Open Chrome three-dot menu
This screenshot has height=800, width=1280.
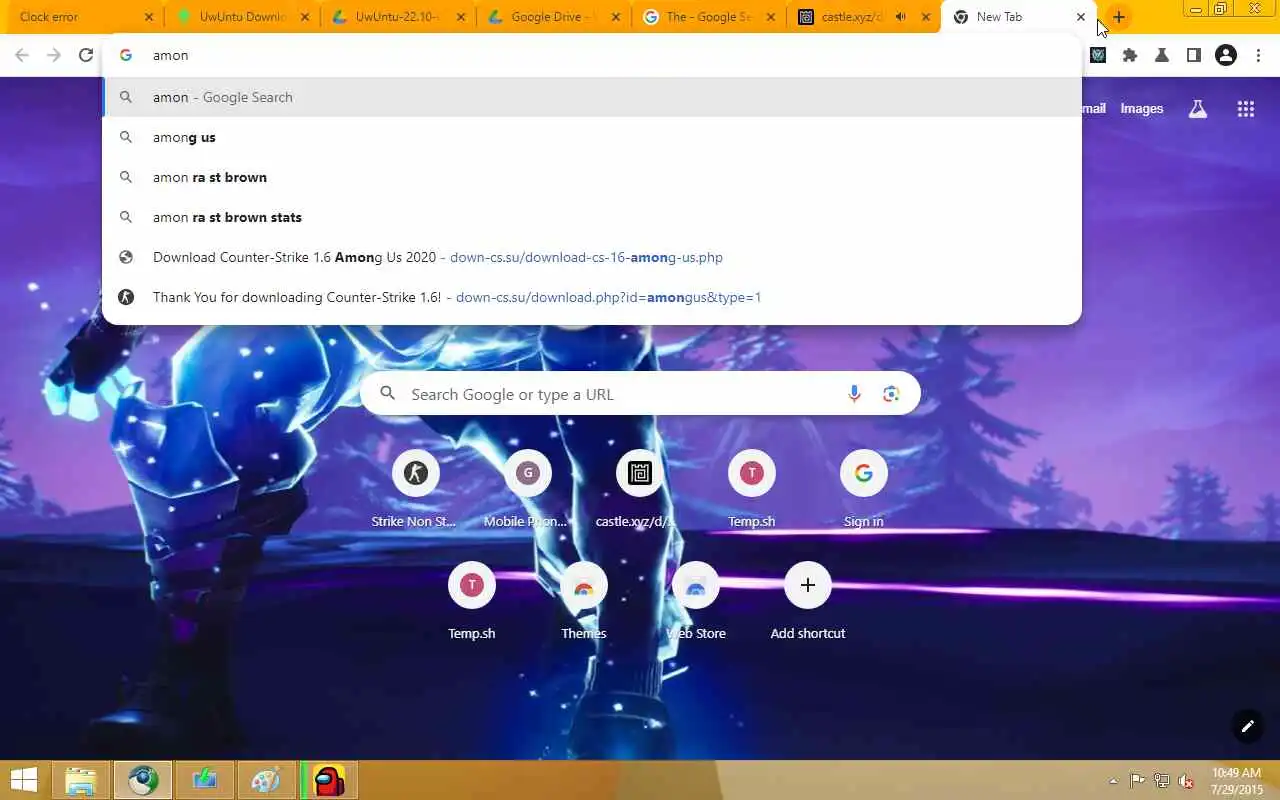coord(1258,56)
